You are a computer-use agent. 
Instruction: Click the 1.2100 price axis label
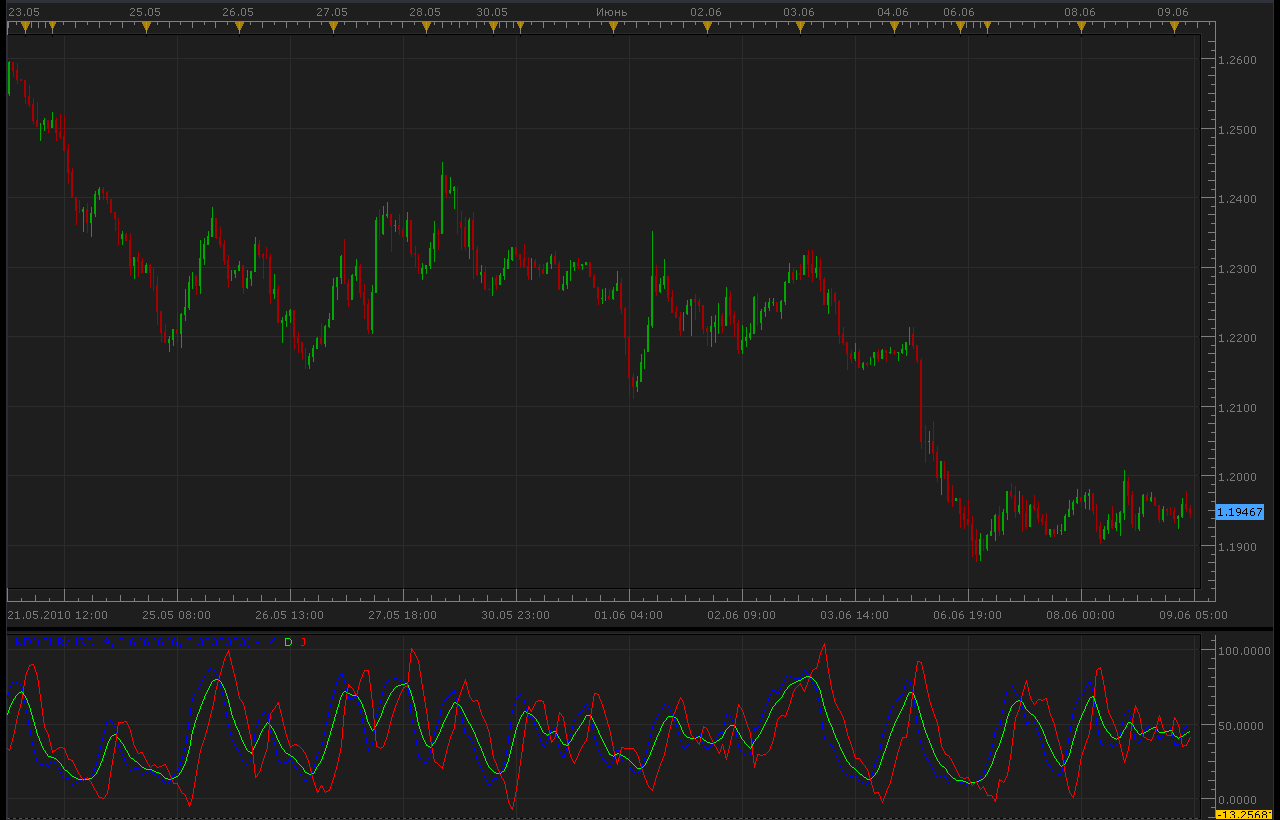(x=1236, y=408)
